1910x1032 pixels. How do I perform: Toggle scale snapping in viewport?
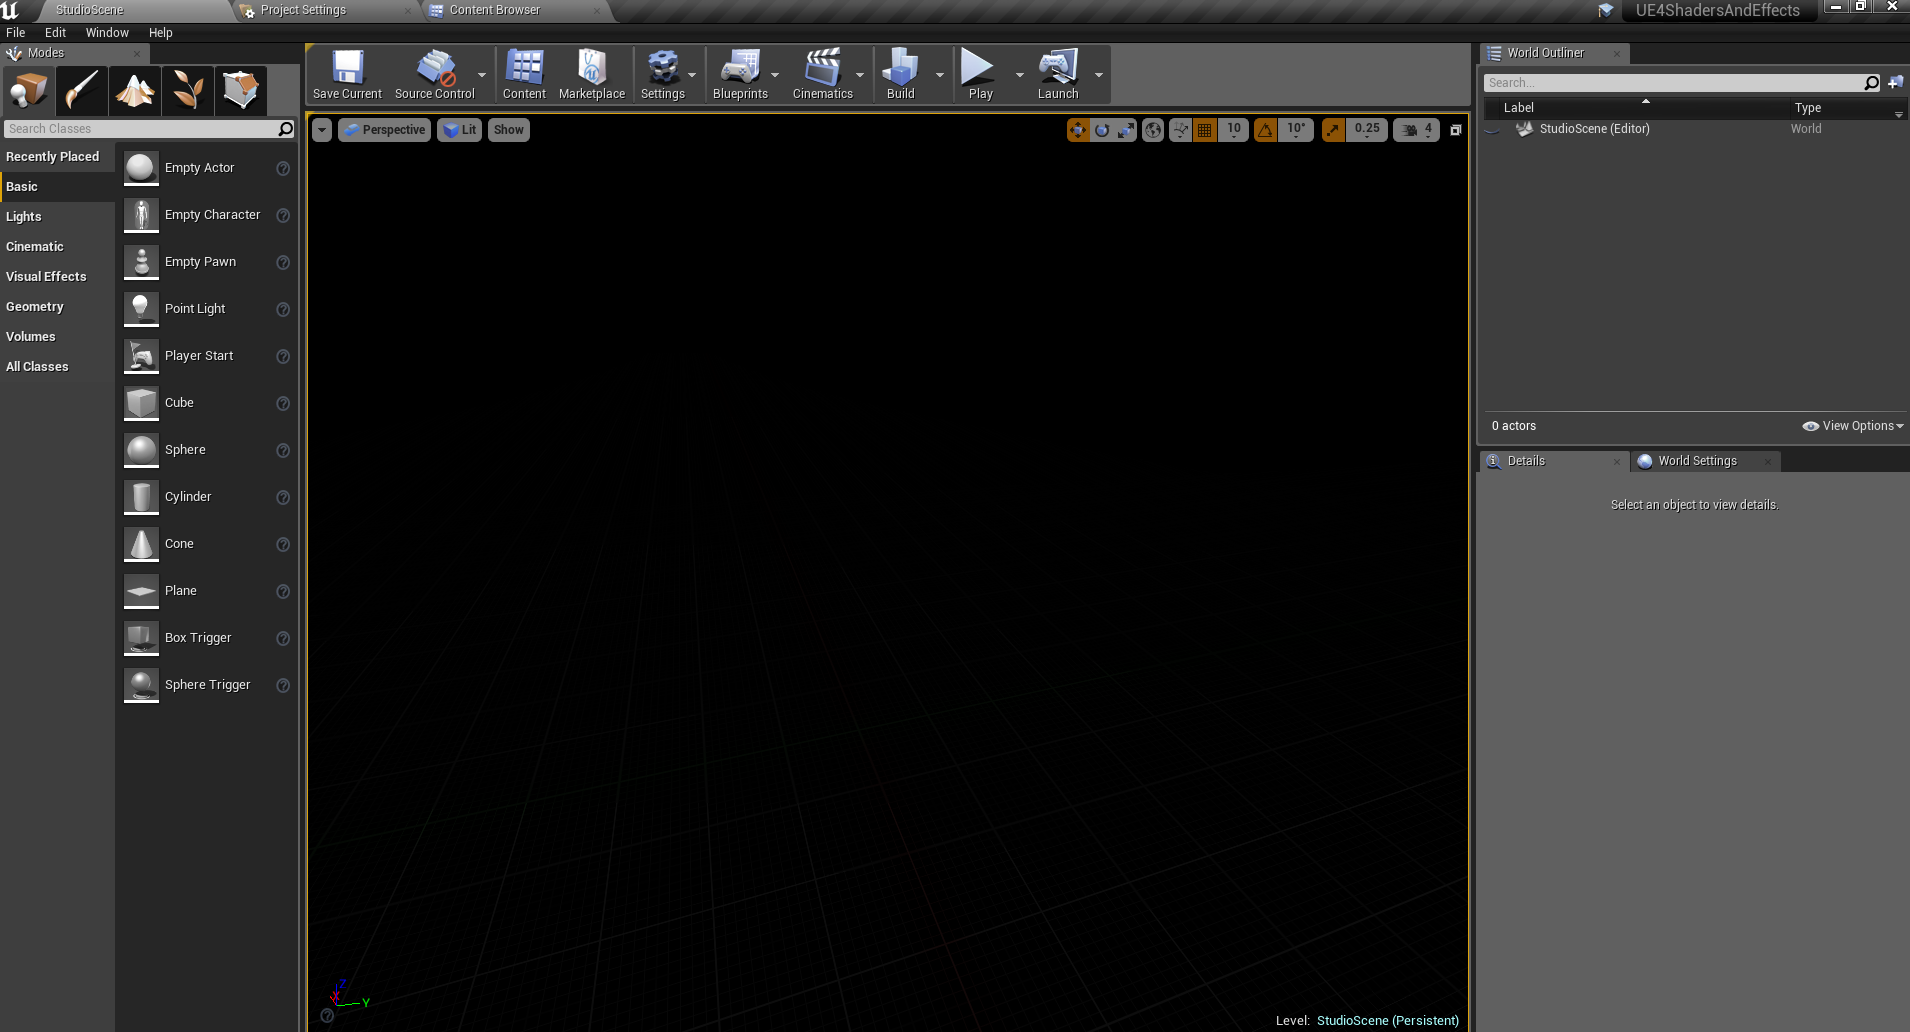coord(1333,130)
